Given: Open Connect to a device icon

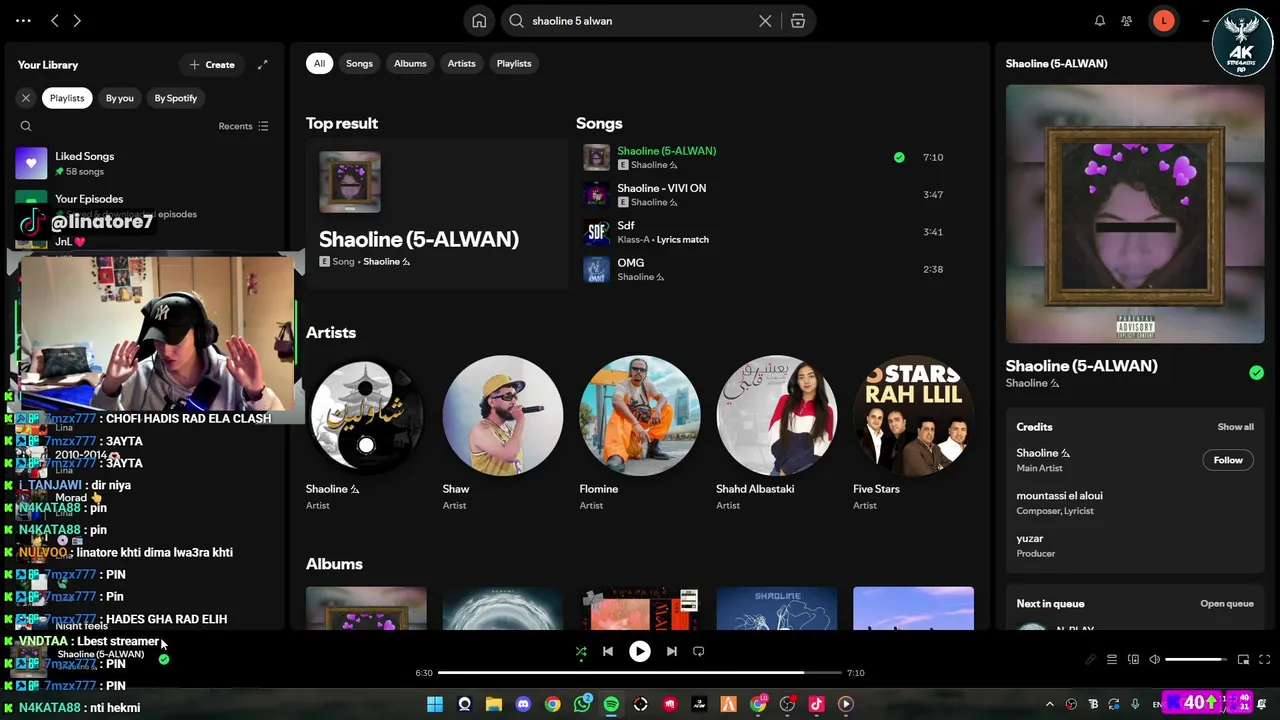Looking at the screenshot, I should point(1133,660).
